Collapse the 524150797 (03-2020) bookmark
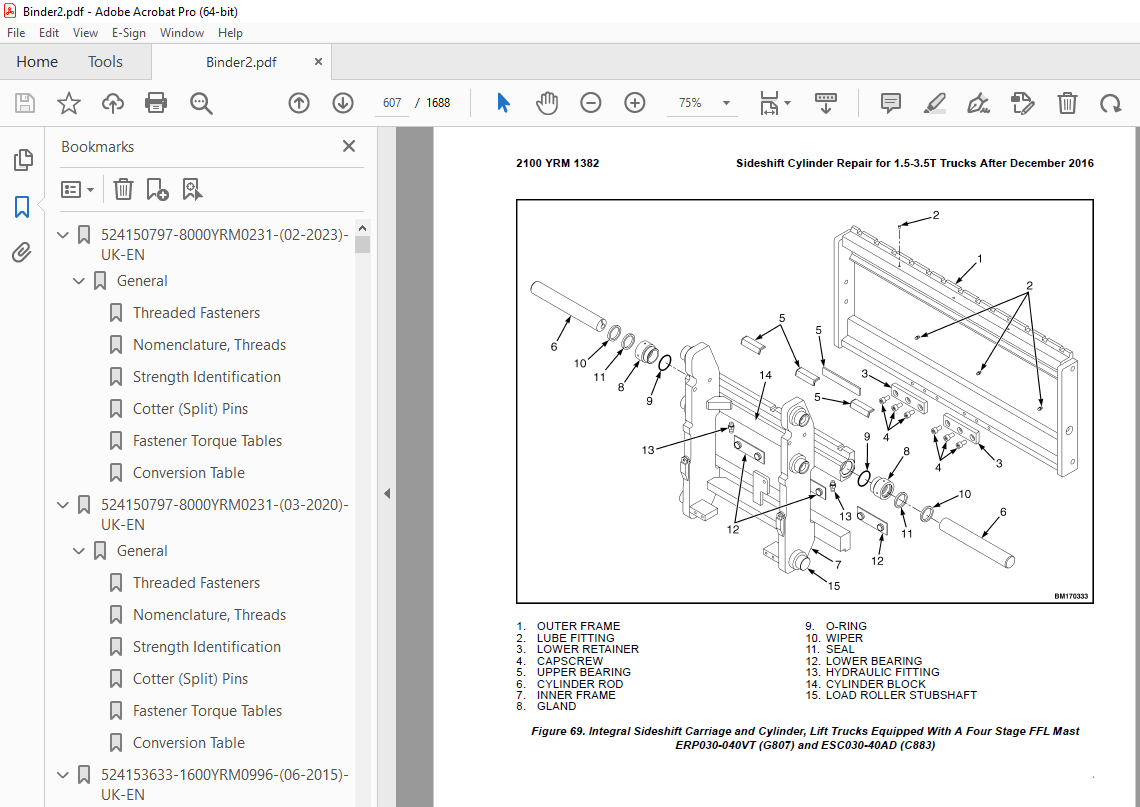 pyautogui.click(x=63, y=505)
